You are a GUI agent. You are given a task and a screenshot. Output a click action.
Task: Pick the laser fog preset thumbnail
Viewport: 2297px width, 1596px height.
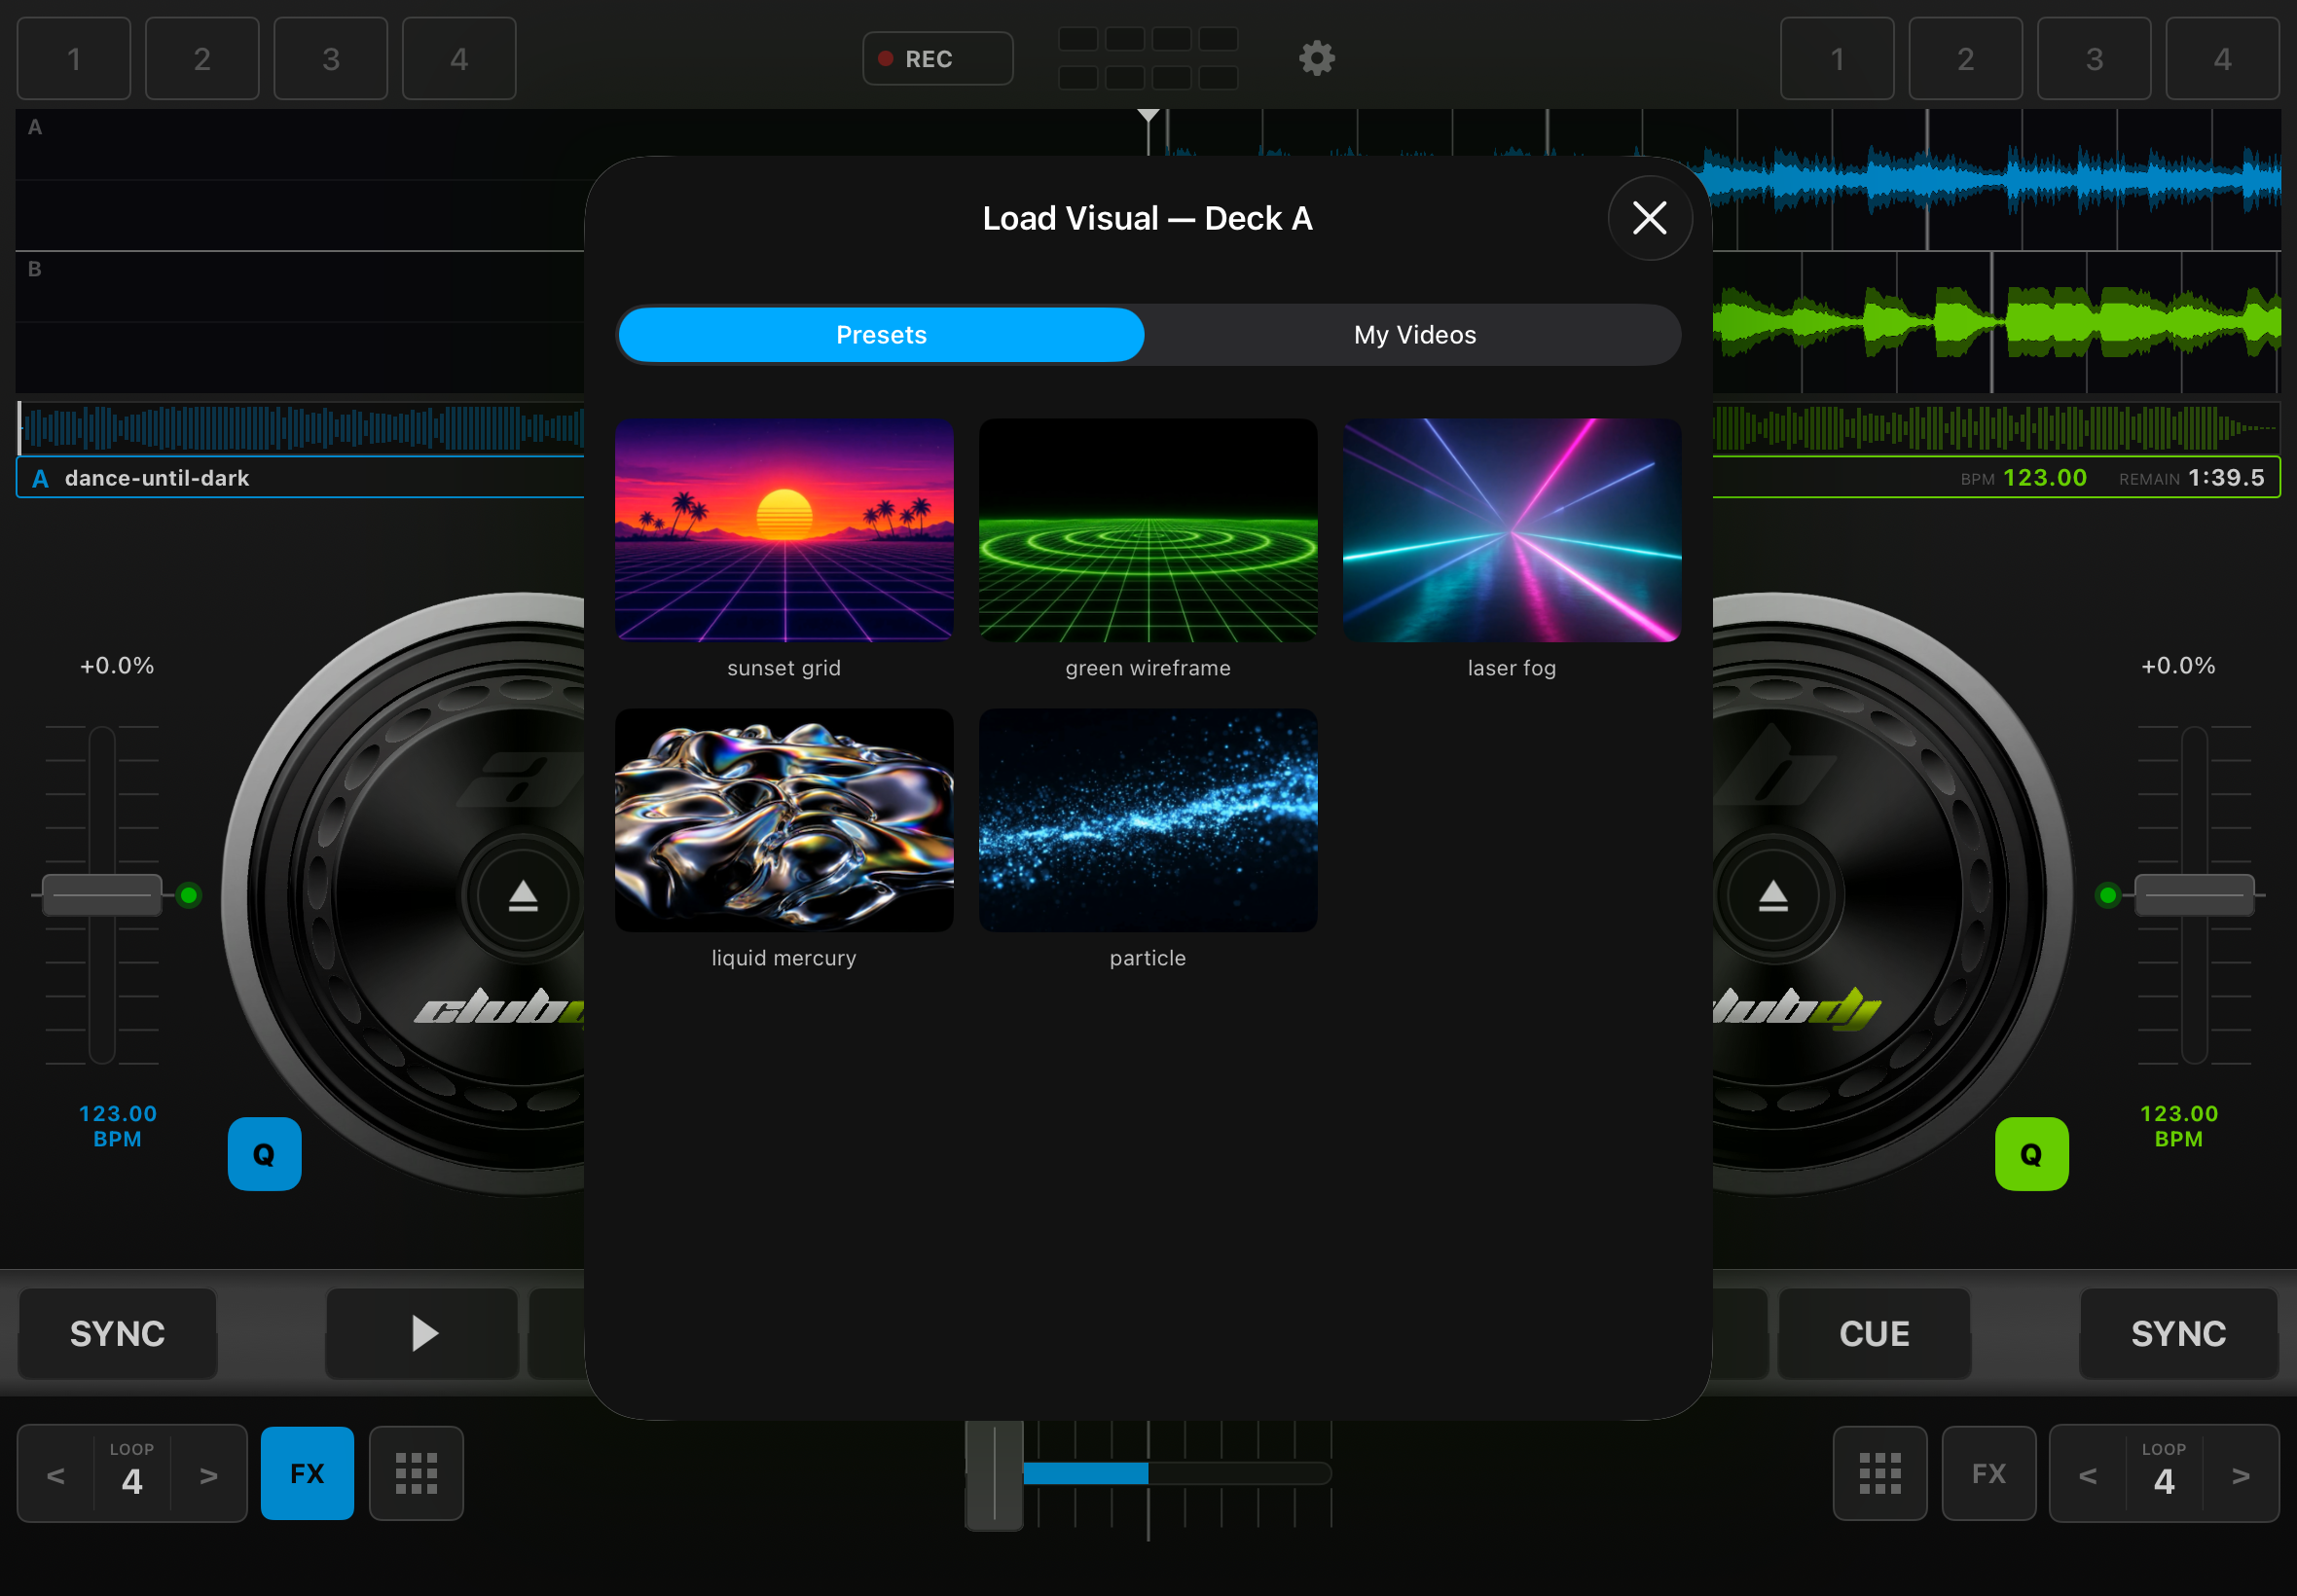coord(1511,530)
